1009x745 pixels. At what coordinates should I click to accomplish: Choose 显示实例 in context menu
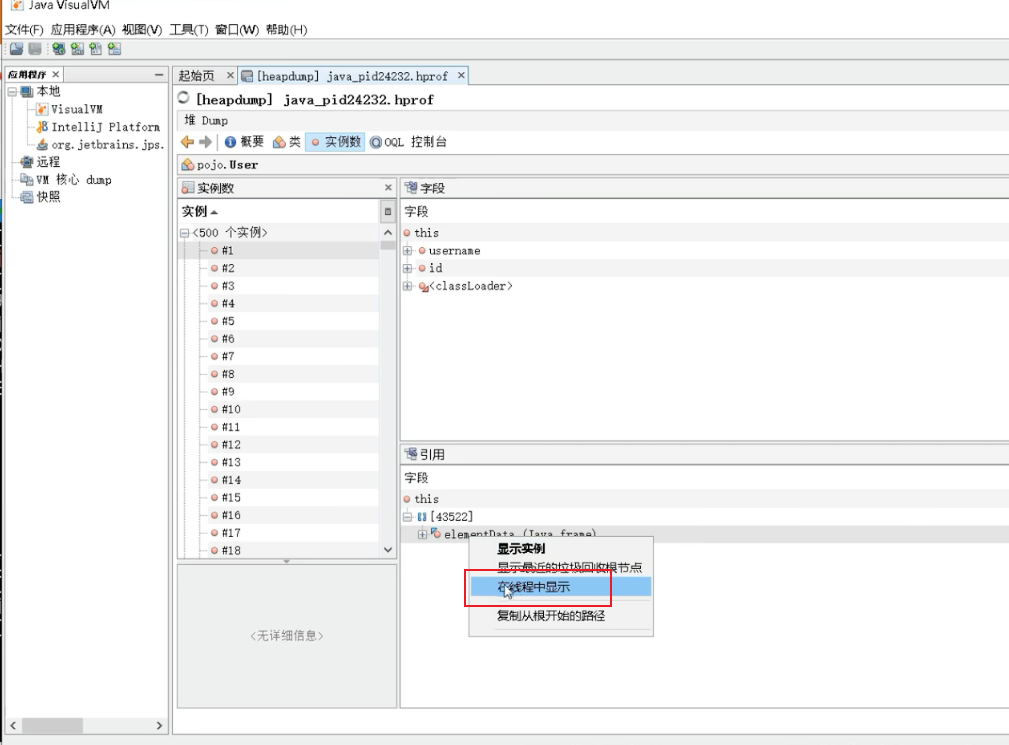coord(561,549)
